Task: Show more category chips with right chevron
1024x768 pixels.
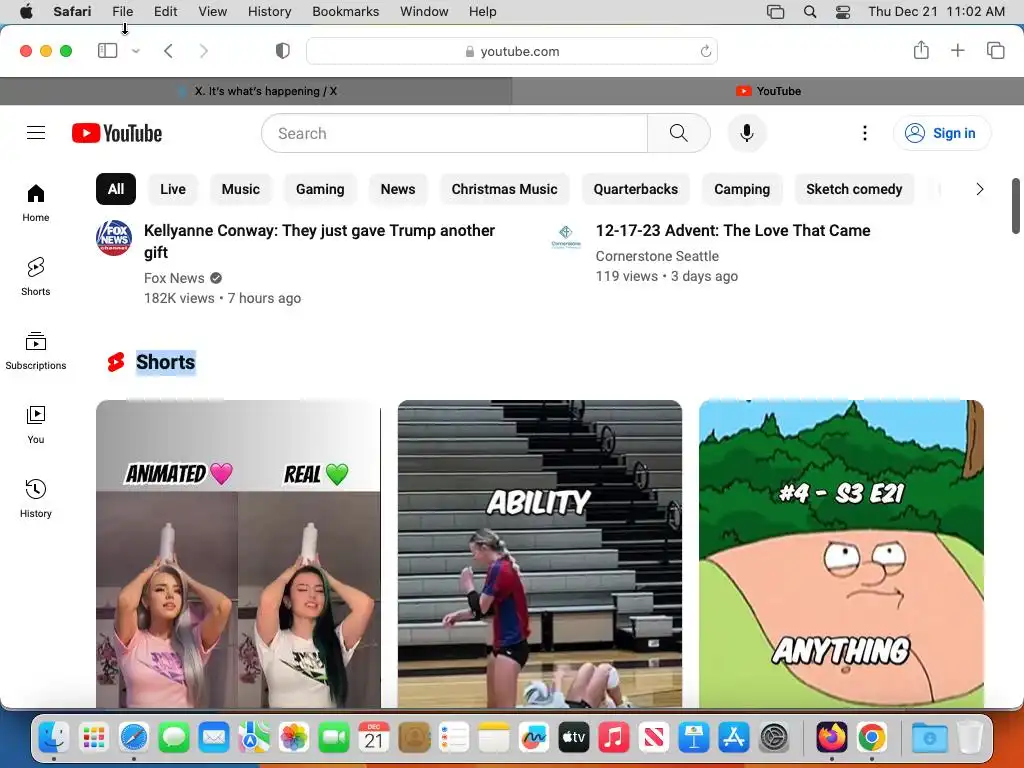Action: (x=980, y=189)
